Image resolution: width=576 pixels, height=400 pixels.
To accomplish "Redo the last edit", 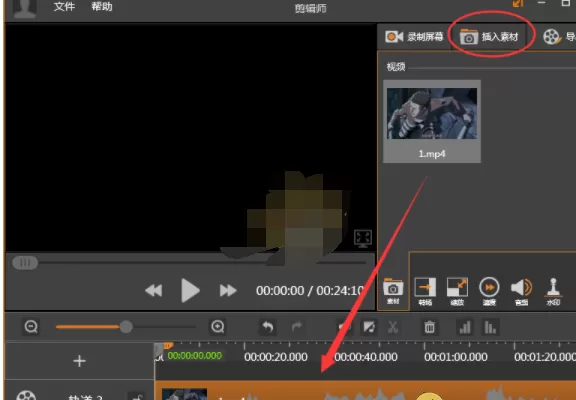I will click(x=297, y=327).
